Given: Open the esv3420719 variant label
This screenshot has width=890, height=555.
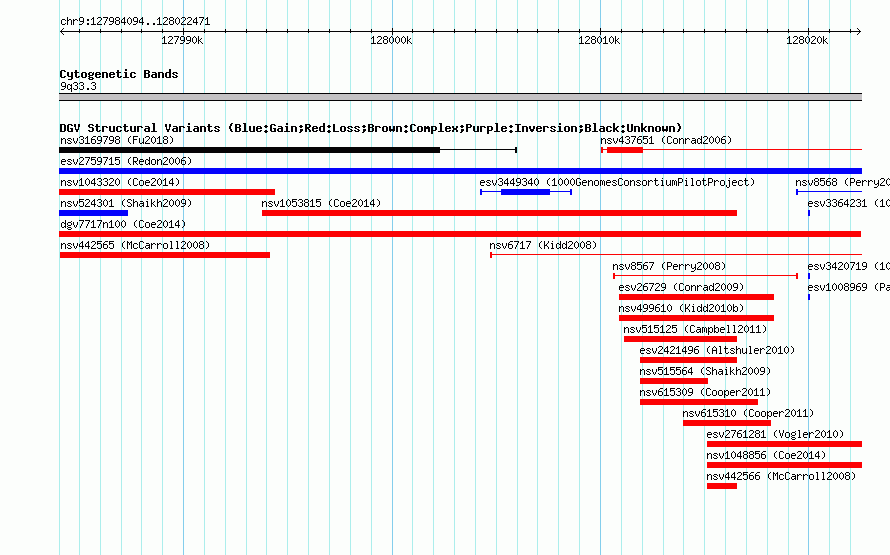Looking at the screenshot, I should pos(849,266).
